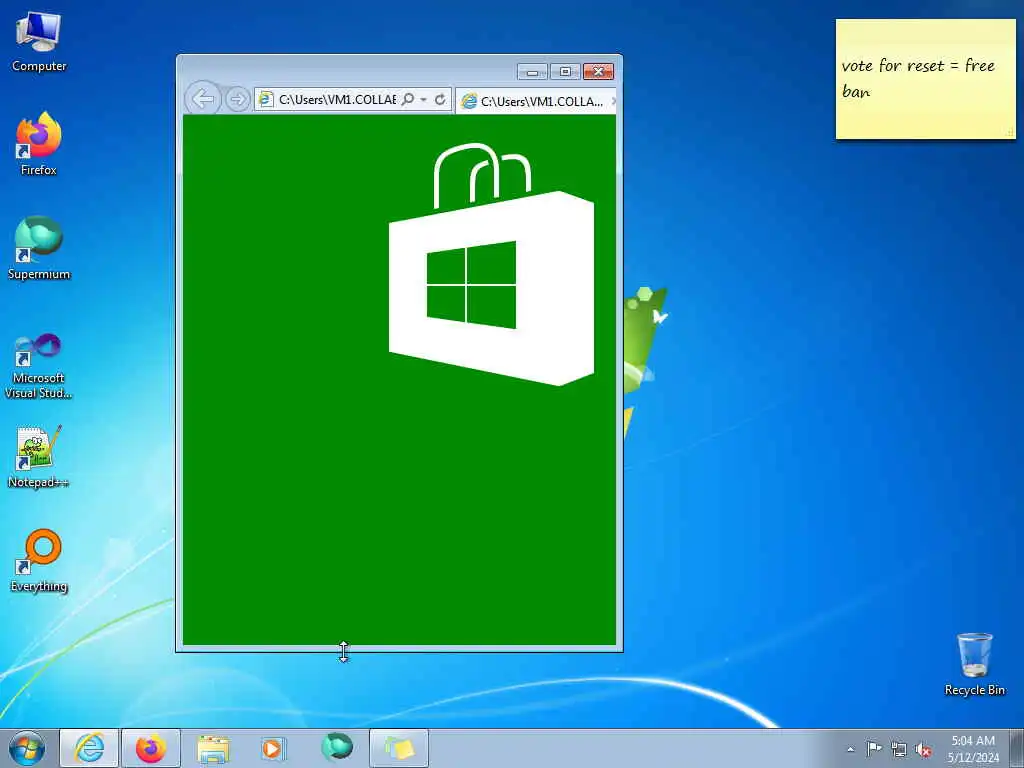
Task: Open Windows Explorer from the taskbar
Action: pos(213,748)
